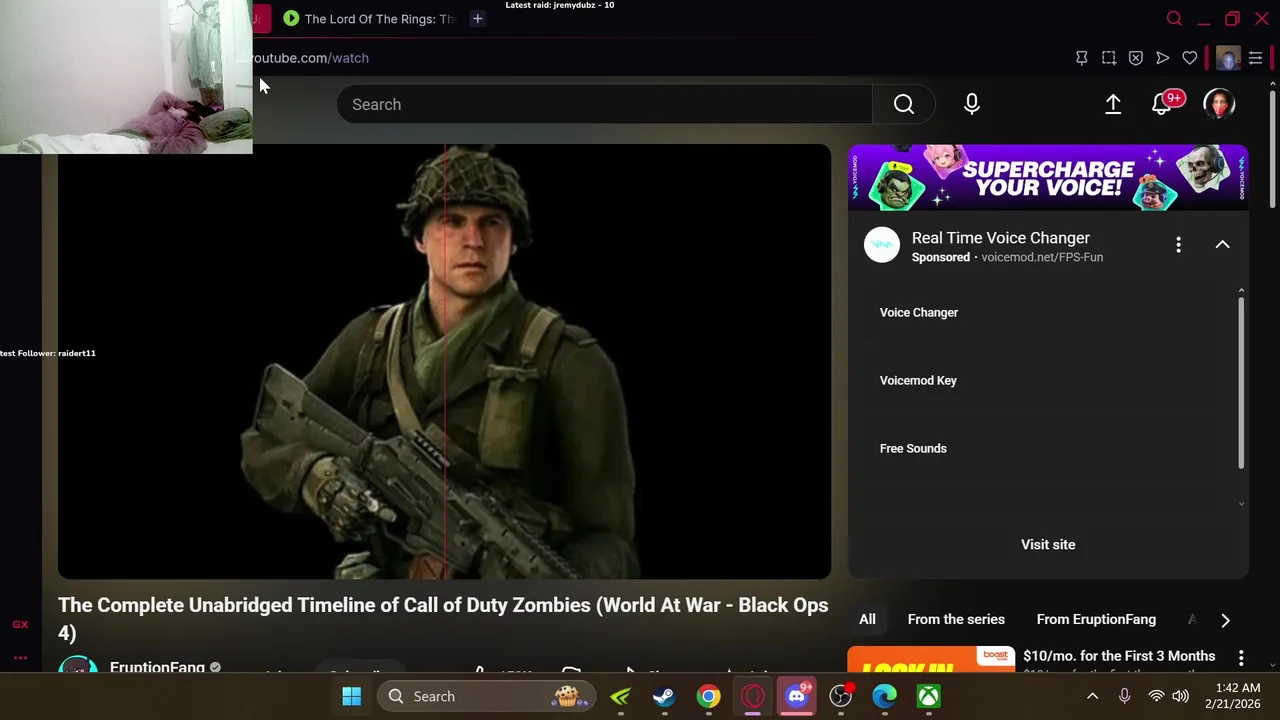
Task: Click ad panel scrollbar thumb
Action: pos(1241,382)
